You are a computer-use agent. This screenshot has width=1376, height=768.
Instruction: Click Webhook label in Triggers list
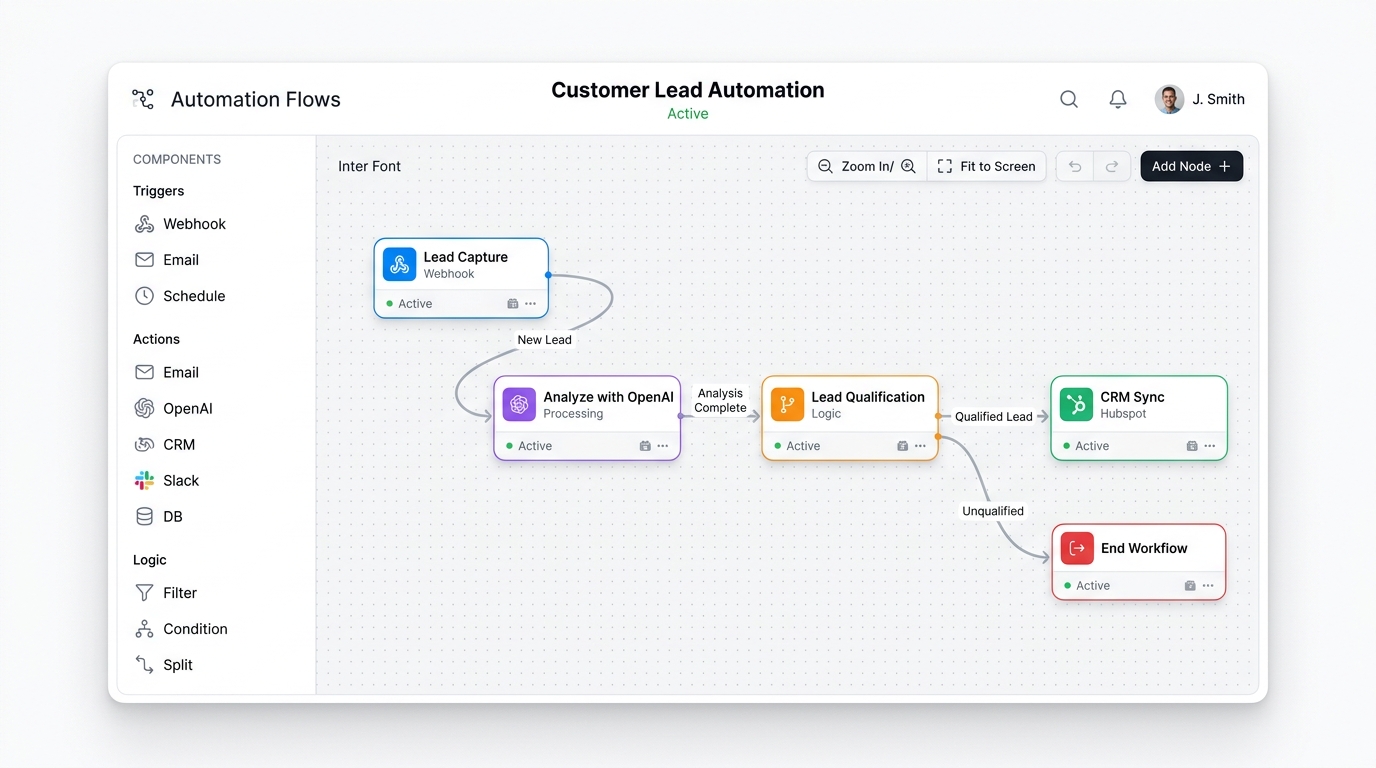coord(195,224)
